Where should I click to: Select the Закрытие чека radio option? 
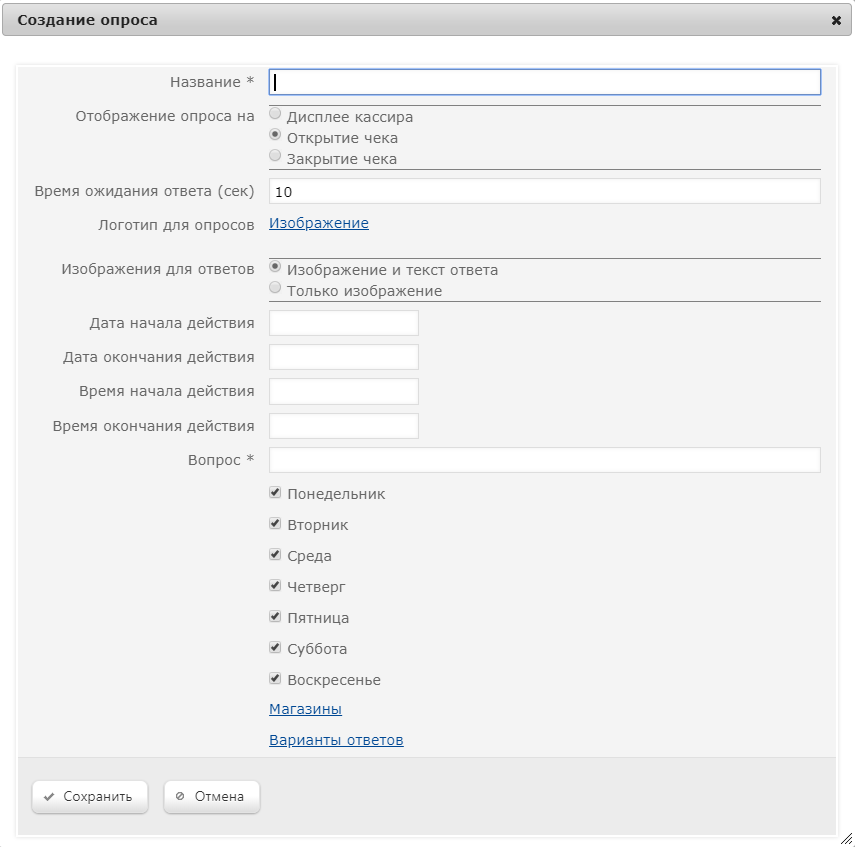click(x=275, y=155)
